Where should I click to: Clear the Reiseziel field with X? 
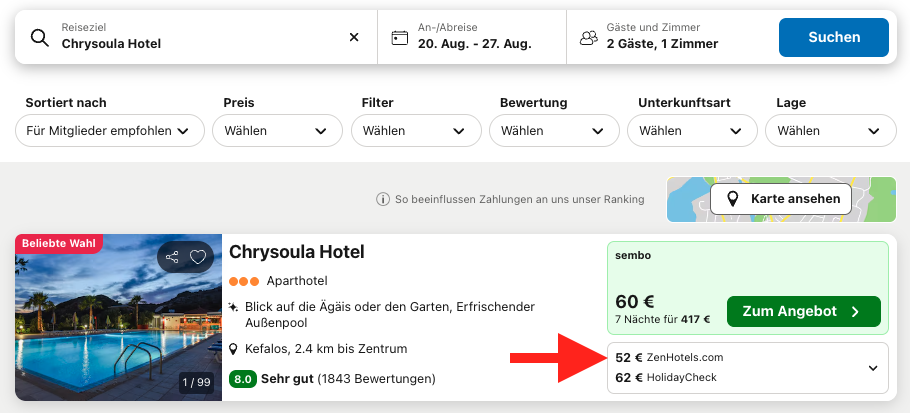(x=354, y=37)
